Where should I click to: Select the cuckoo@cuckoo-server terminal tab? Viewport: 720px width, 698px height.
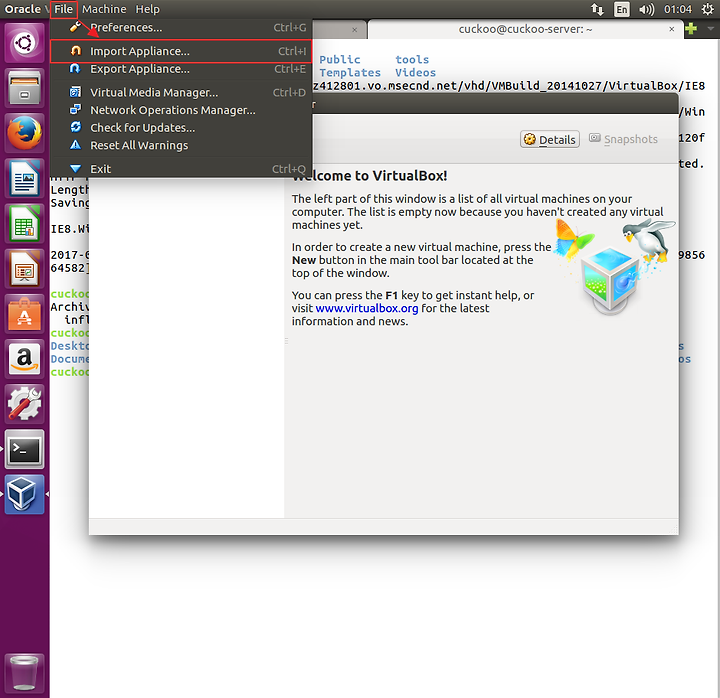pyautogui.click(x=525, y=29)
